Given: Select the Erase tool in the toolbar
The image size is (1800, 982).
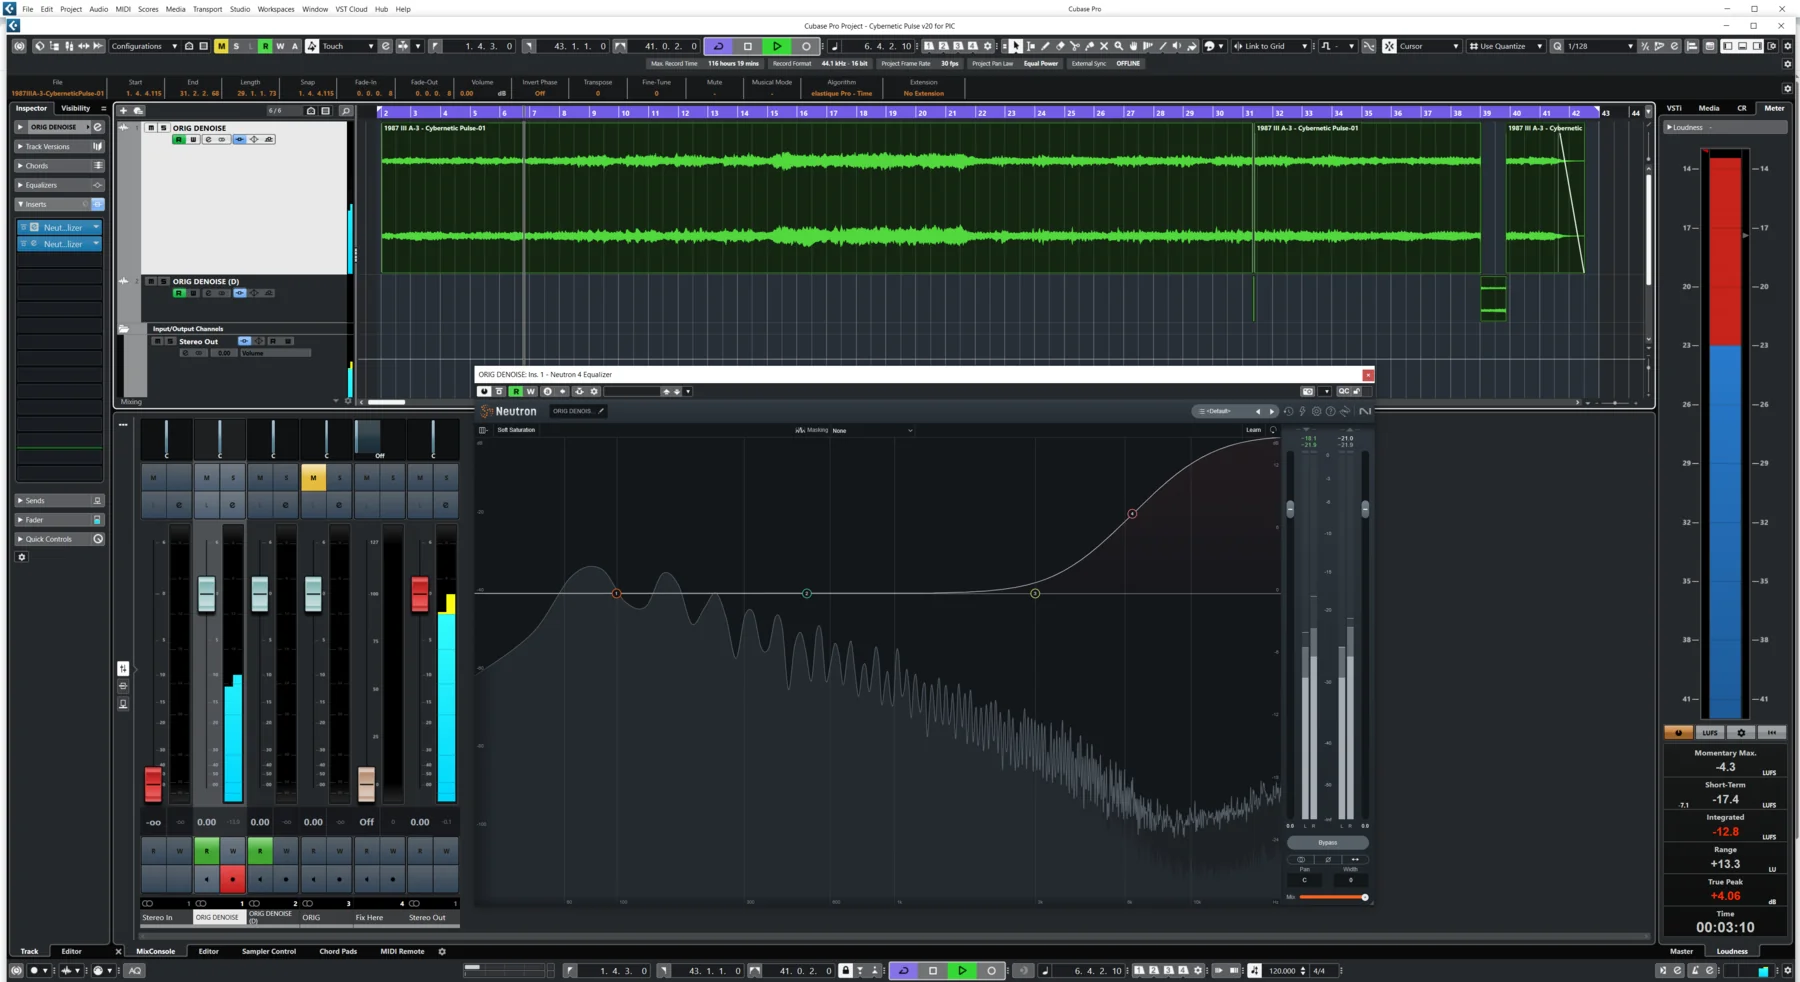Looking at the screenshot, I should pos(1061,46).
